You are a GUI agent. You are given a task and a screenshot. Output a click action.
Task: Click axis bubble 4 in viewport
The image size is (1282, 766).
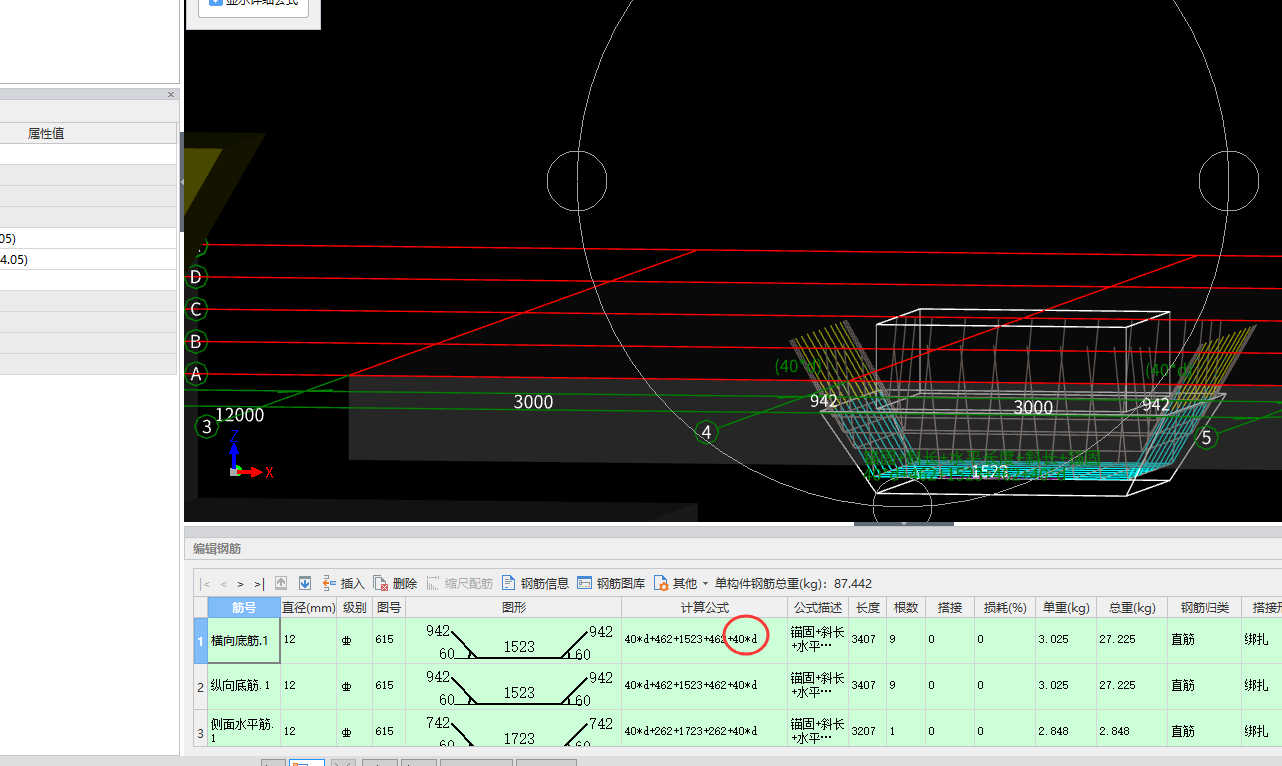pyautogui.click(x=706, y=432)
